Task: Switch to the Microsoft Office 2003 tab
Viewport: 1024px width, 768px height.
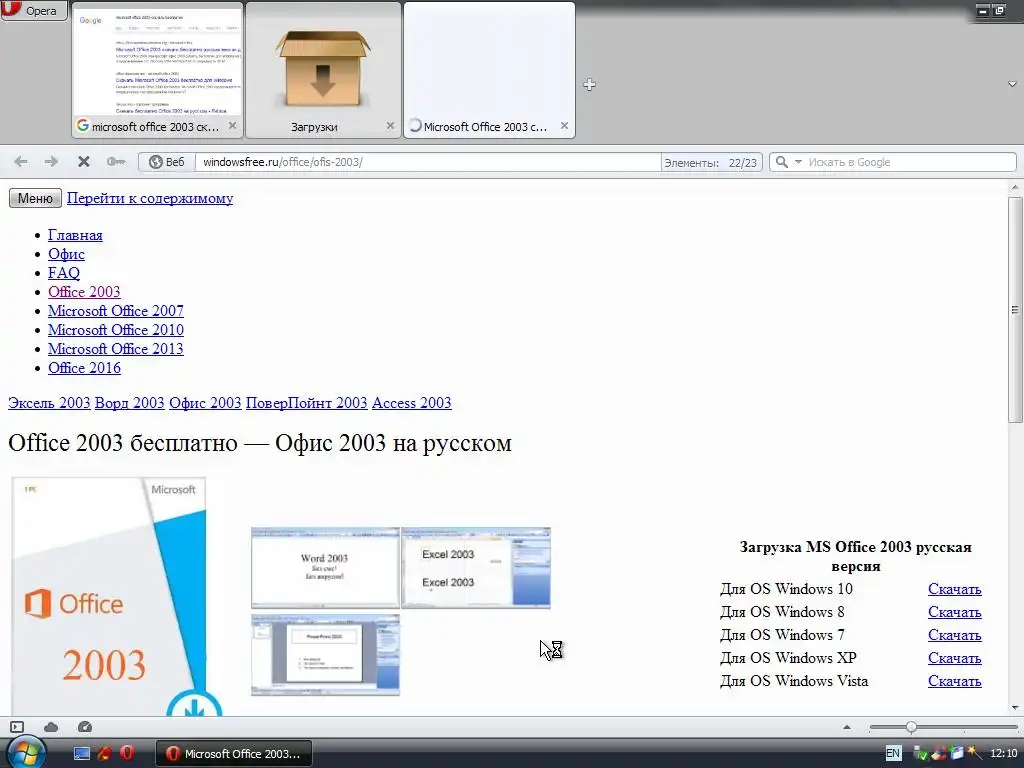Action: (489, 70)
